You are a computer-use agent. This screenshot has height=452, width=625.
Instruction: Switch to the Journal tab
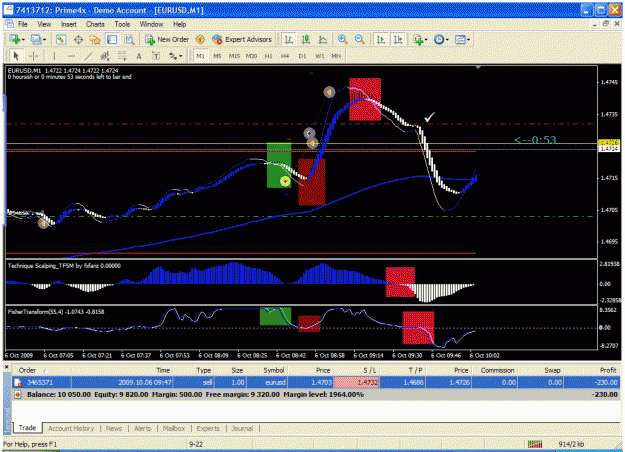coord(242,428)
